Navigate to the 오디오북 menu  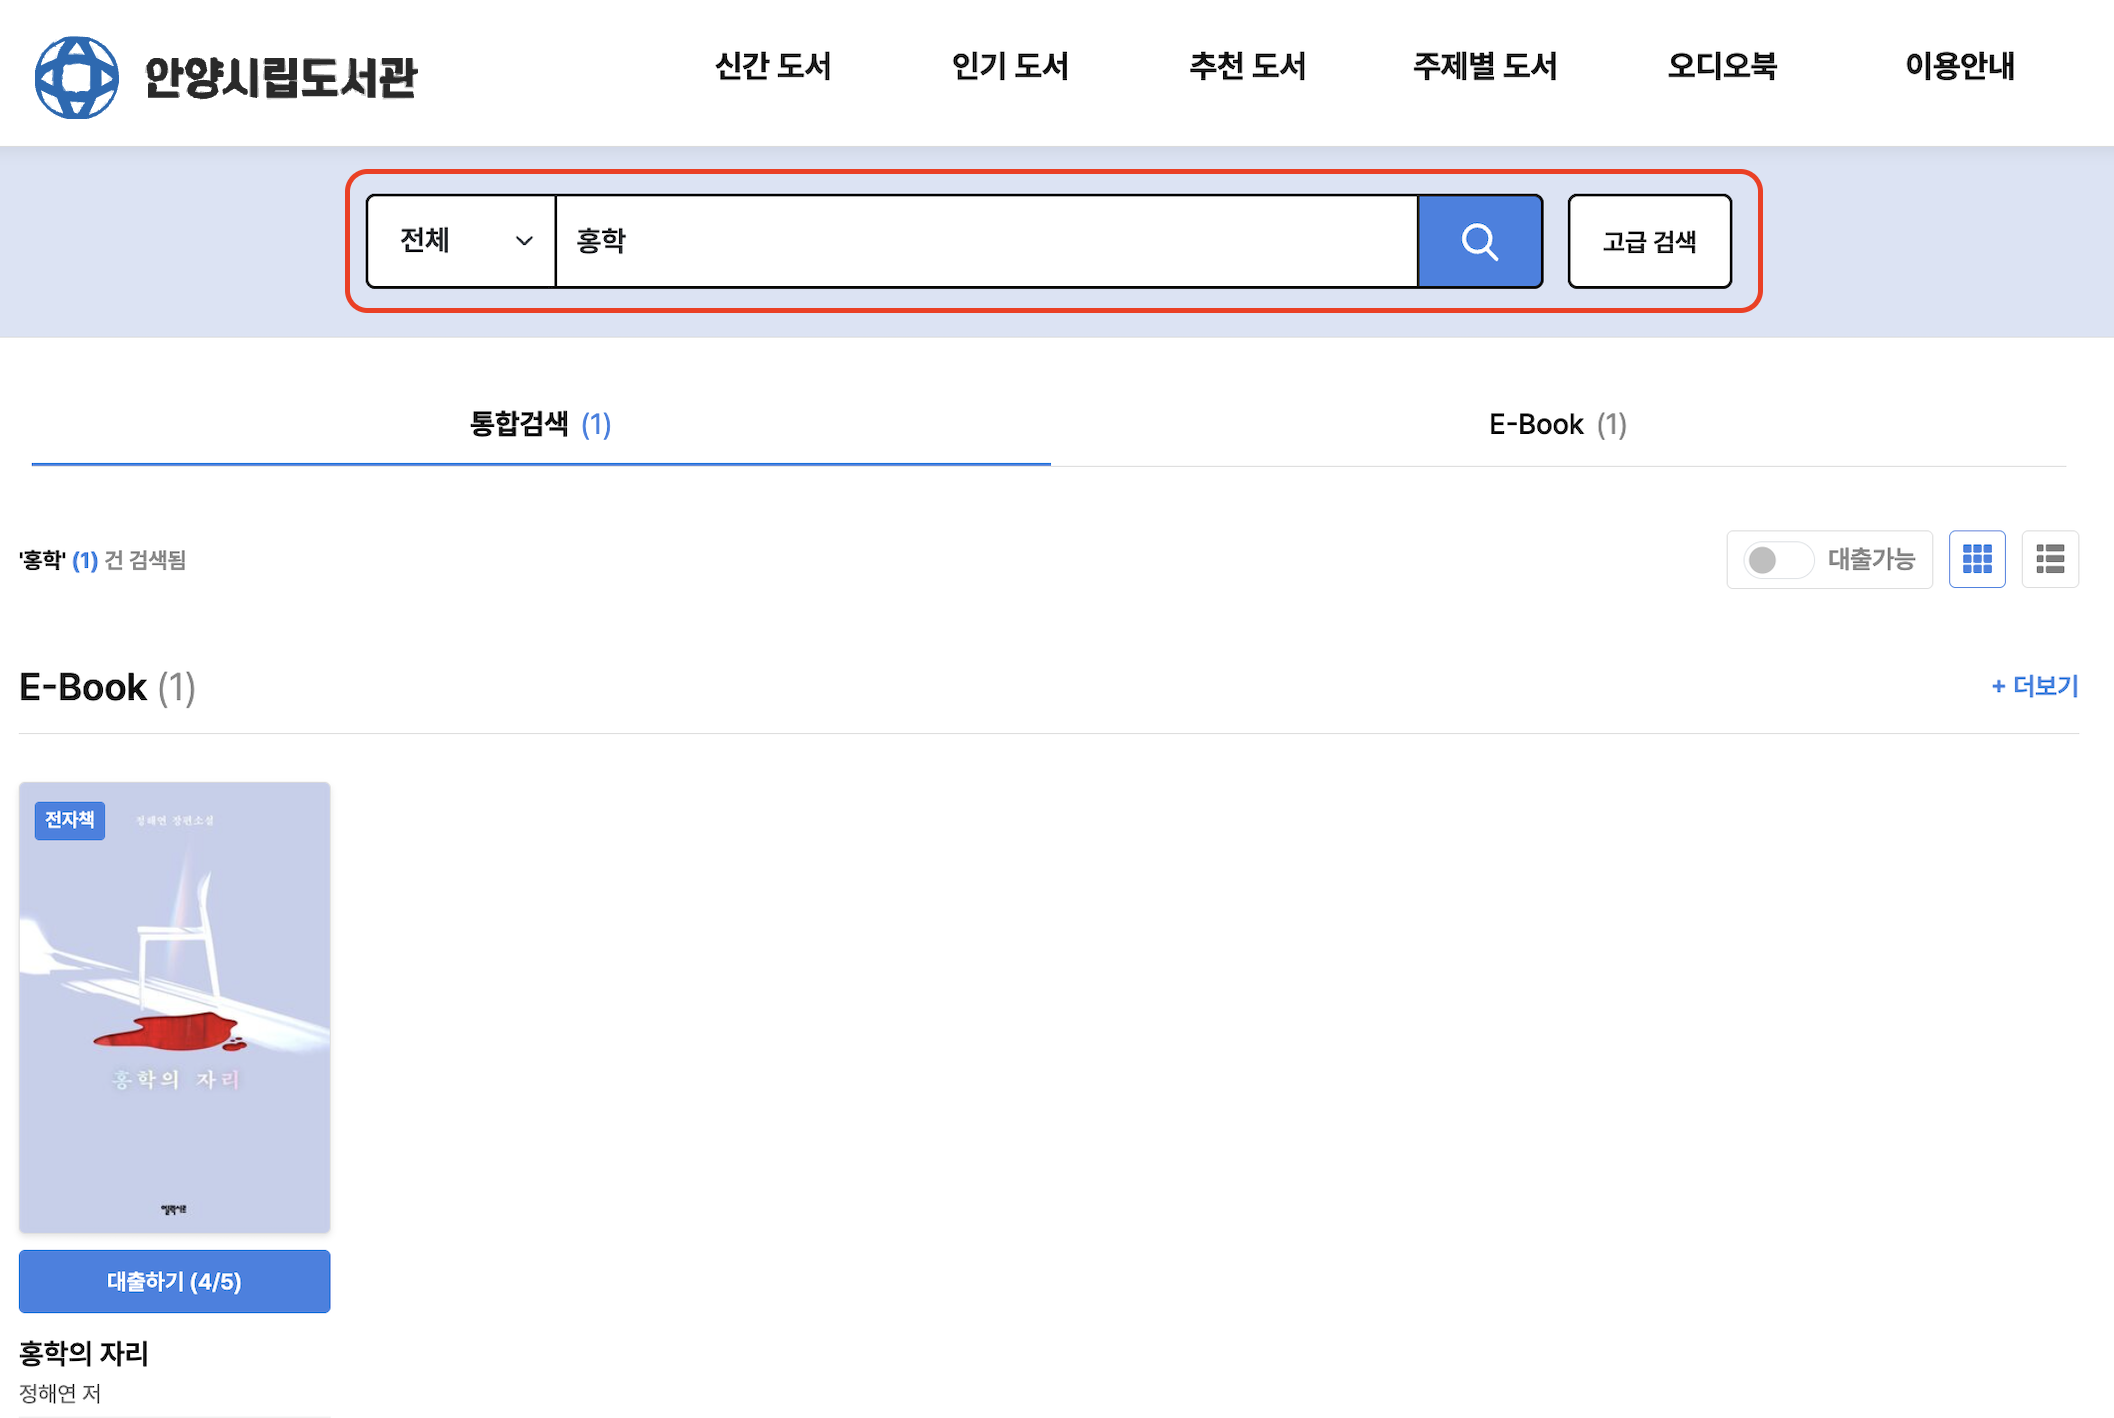pyautogui.click(x=1722, y=67)
